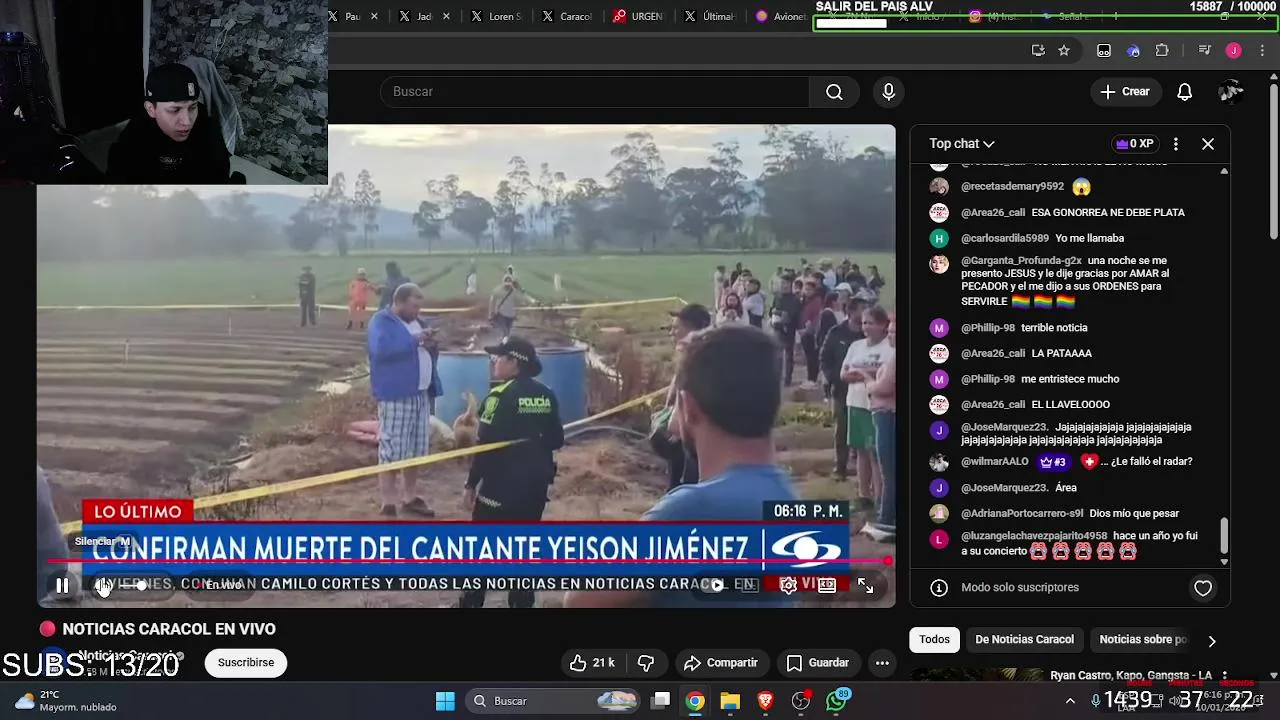Open more actions three-dot menu under video
The height and width of the screenshot is (720, 1280).
coord(882,663)
